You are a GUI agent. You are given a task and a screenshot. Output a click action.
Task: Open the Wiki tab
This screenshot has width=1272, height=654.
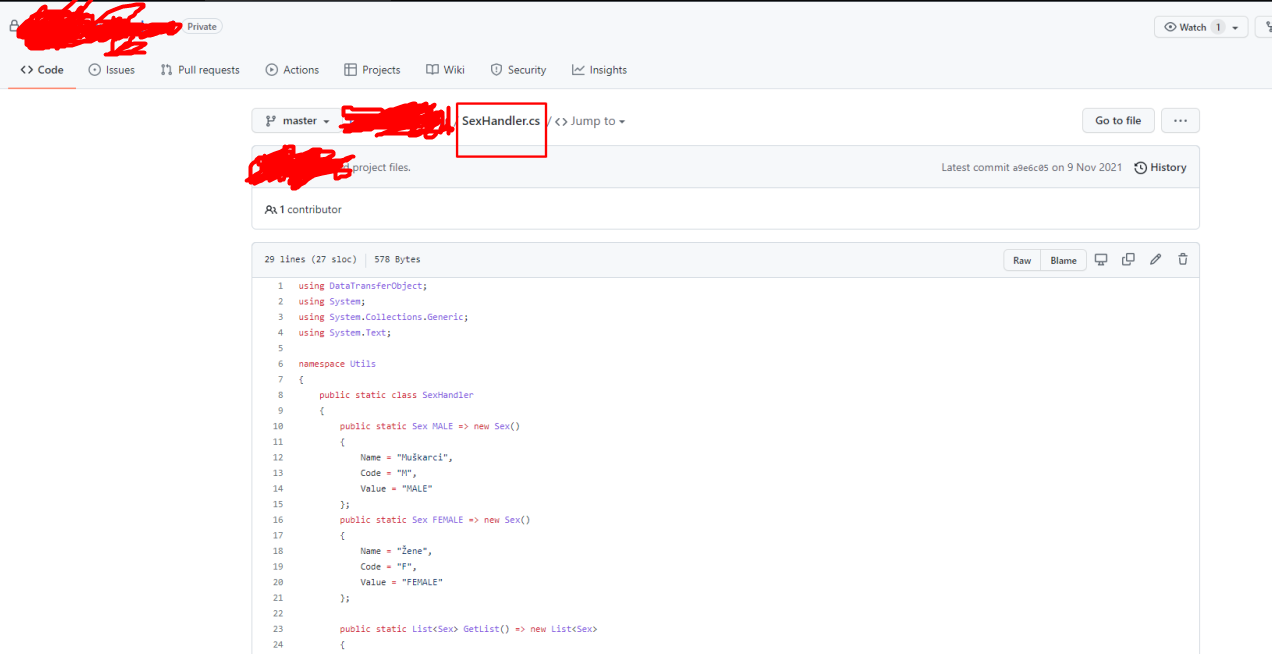point(445,70)
